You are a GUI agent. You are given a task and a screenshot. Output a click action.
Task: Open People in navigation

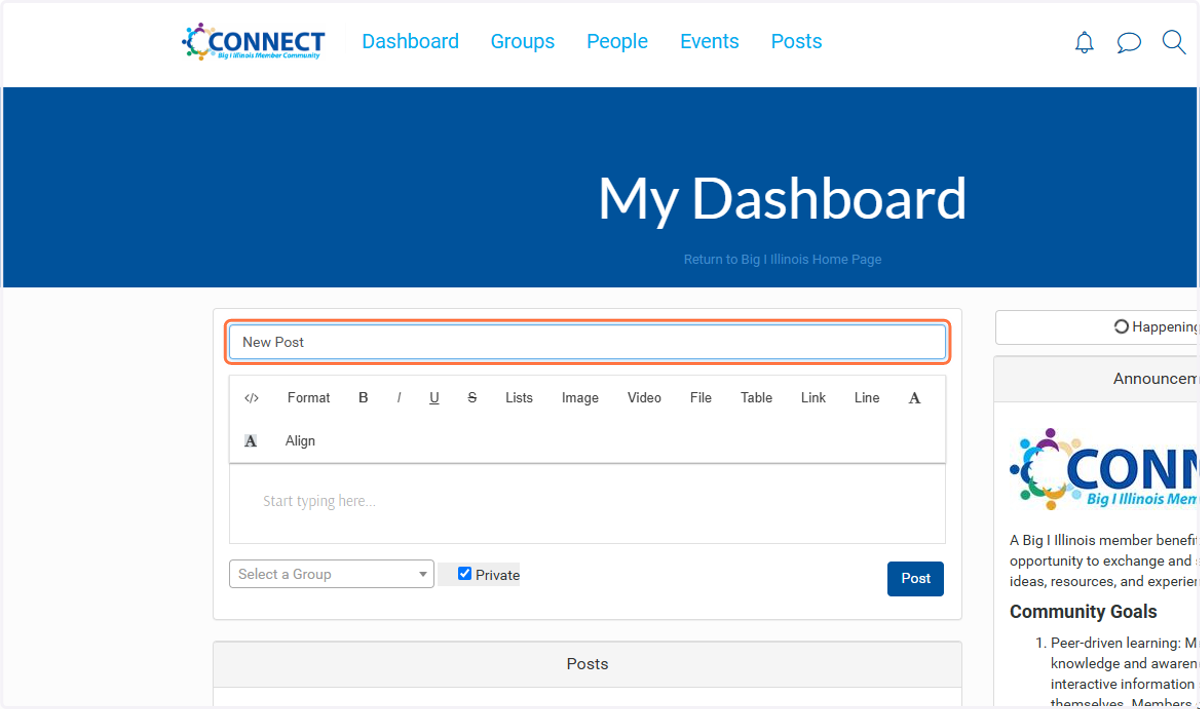pyautogui.click(x=617, y=42)
